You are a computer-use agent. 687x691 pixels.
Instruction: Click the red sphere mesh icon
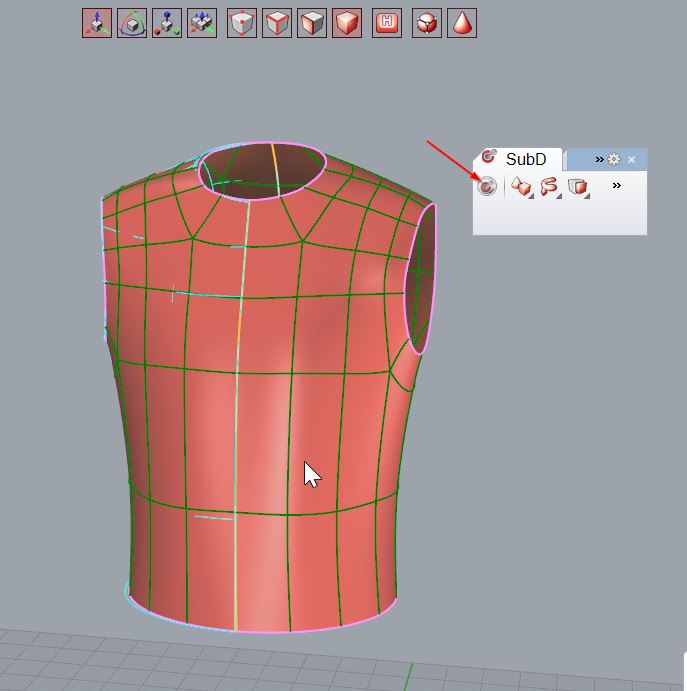pos(427,23)
